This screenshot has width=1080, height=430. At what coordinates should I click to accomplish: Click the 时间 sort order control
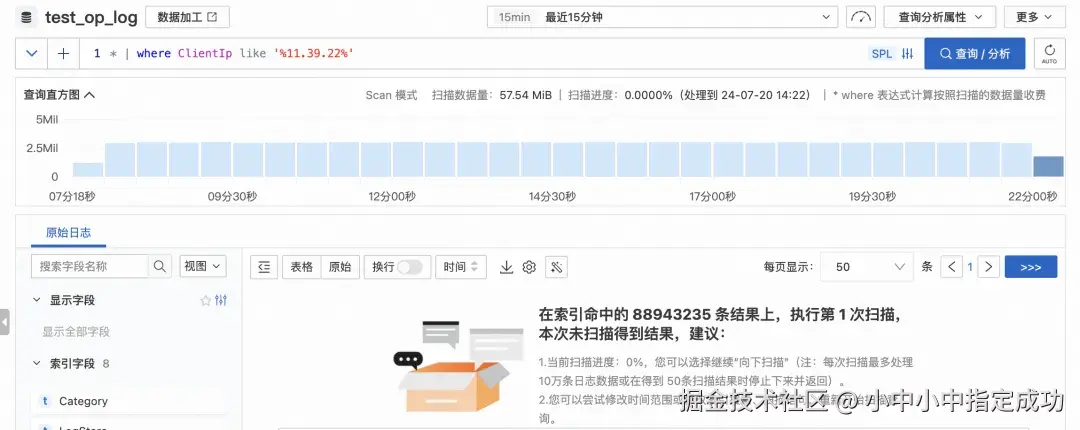click(x=461, y=267)
